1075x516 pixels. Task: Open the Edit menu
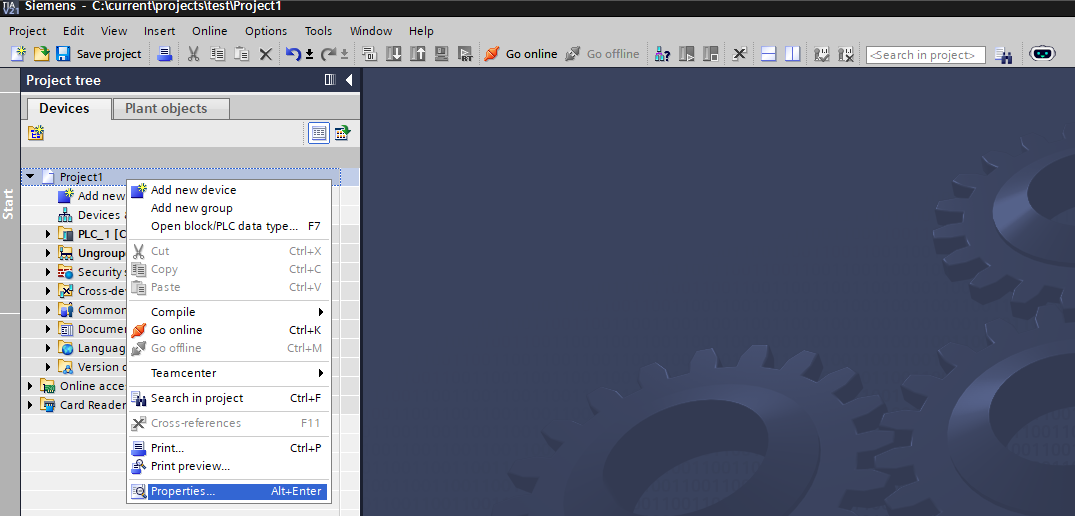click(x=73, y=31)
